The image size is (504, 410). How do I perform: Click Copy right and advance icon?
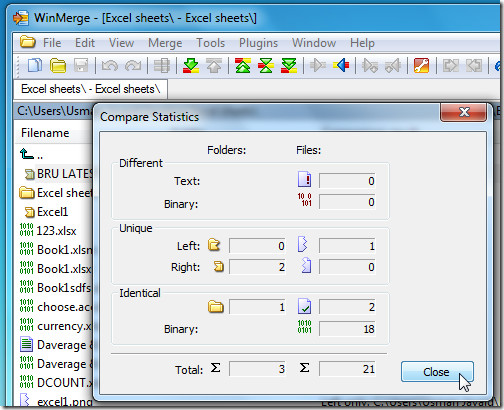pyautogui.click(x=370, y=65)
